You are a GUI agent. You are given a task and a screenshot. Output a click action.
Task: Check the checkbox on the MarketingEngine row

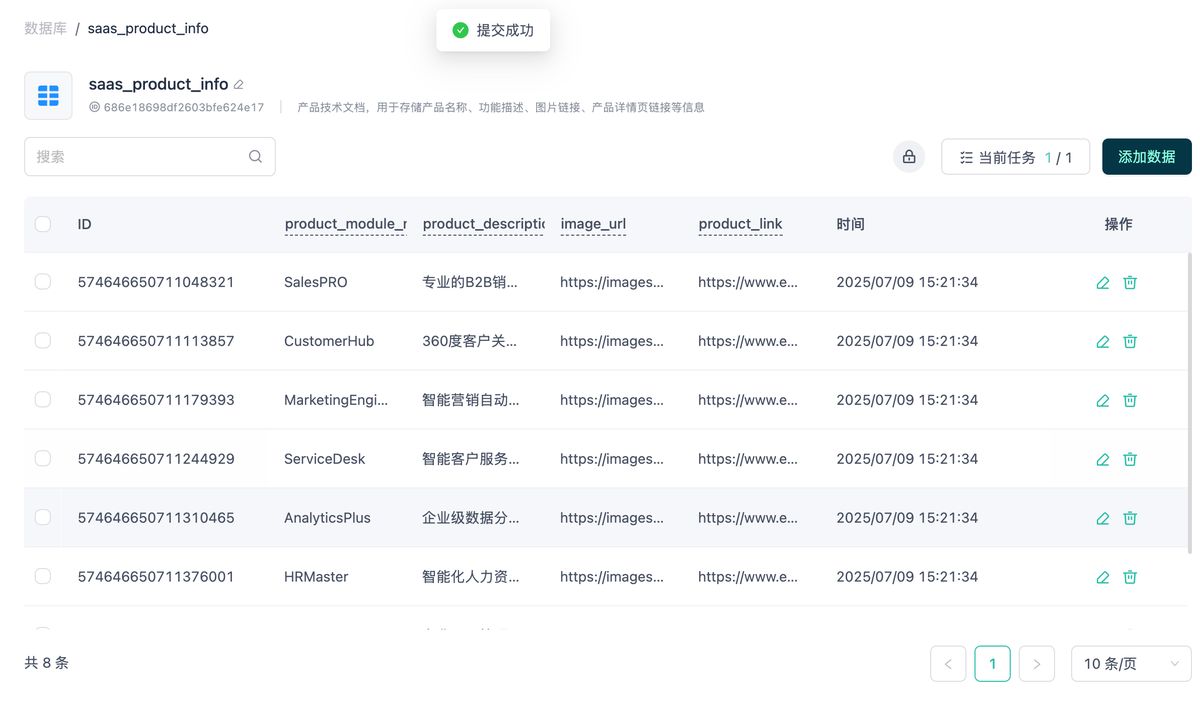(43, 399)
